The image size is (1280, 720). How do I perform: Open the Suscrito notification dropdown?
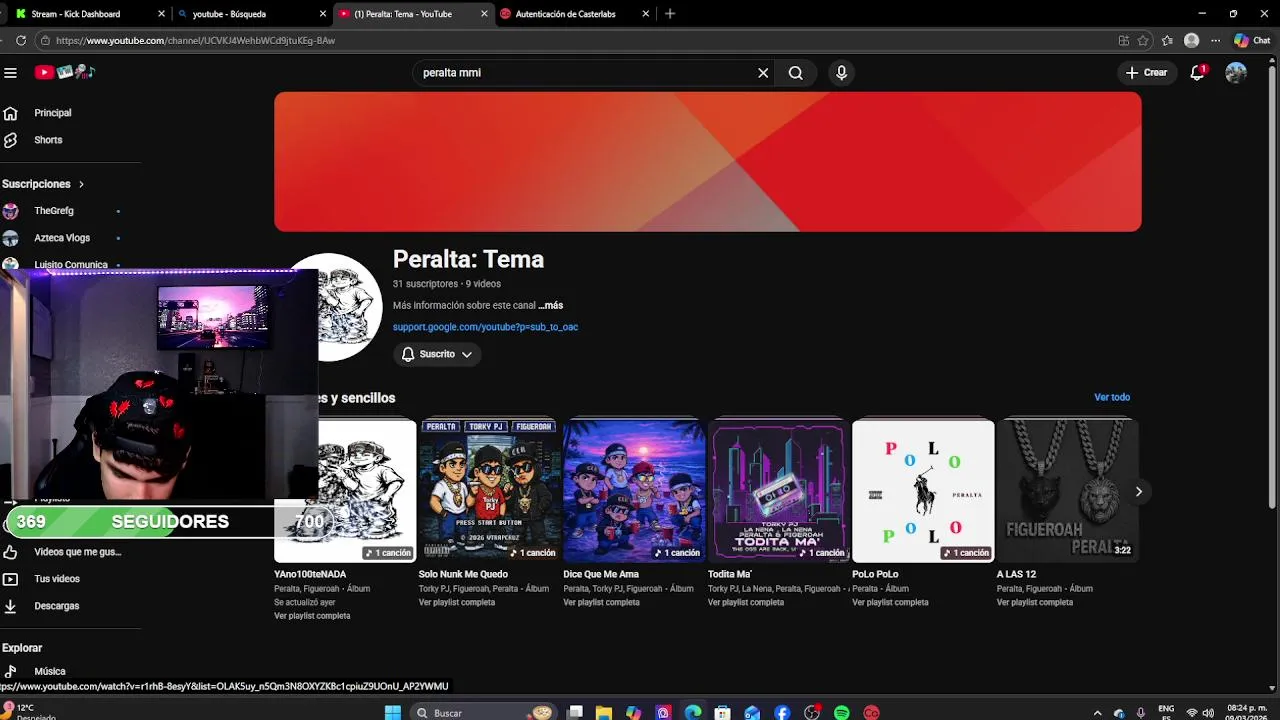point(437,354)
